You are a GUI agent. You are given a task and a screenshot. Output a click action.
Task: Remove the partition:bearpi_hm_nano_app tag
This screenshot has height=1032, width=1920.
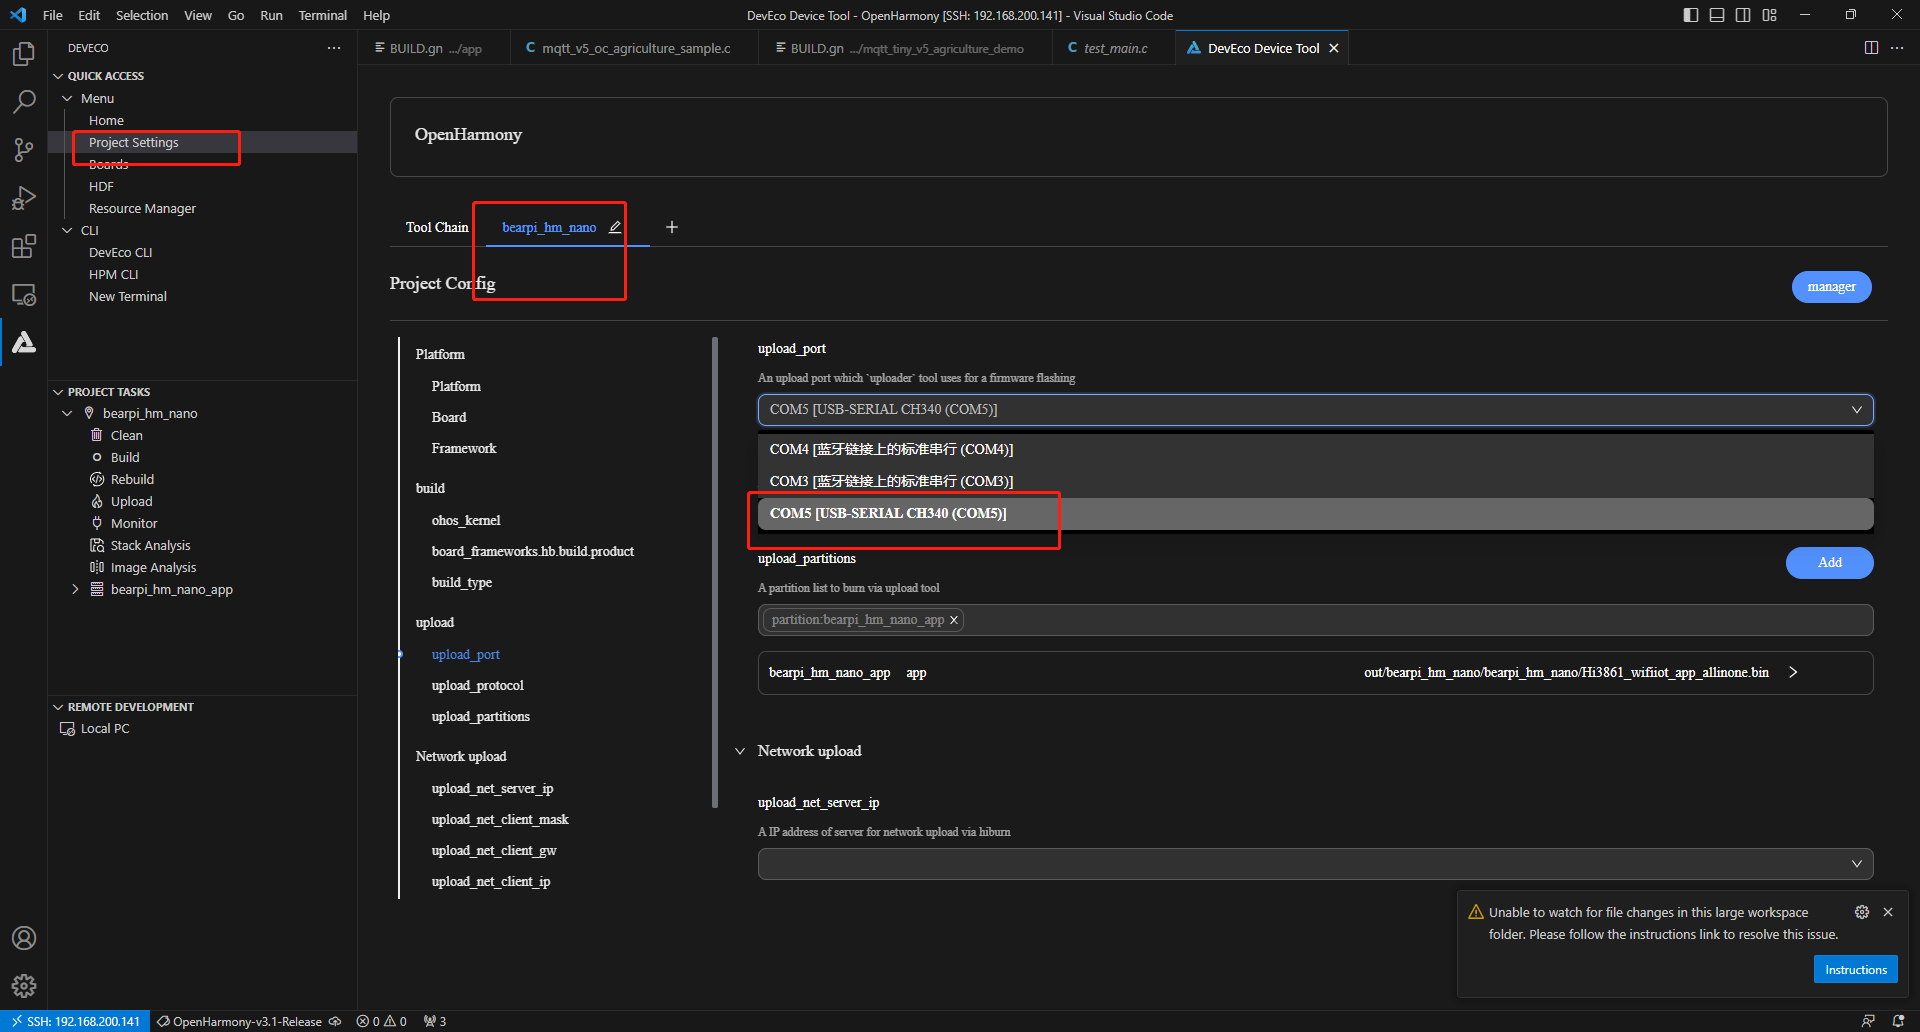click(x=954, y=620)
